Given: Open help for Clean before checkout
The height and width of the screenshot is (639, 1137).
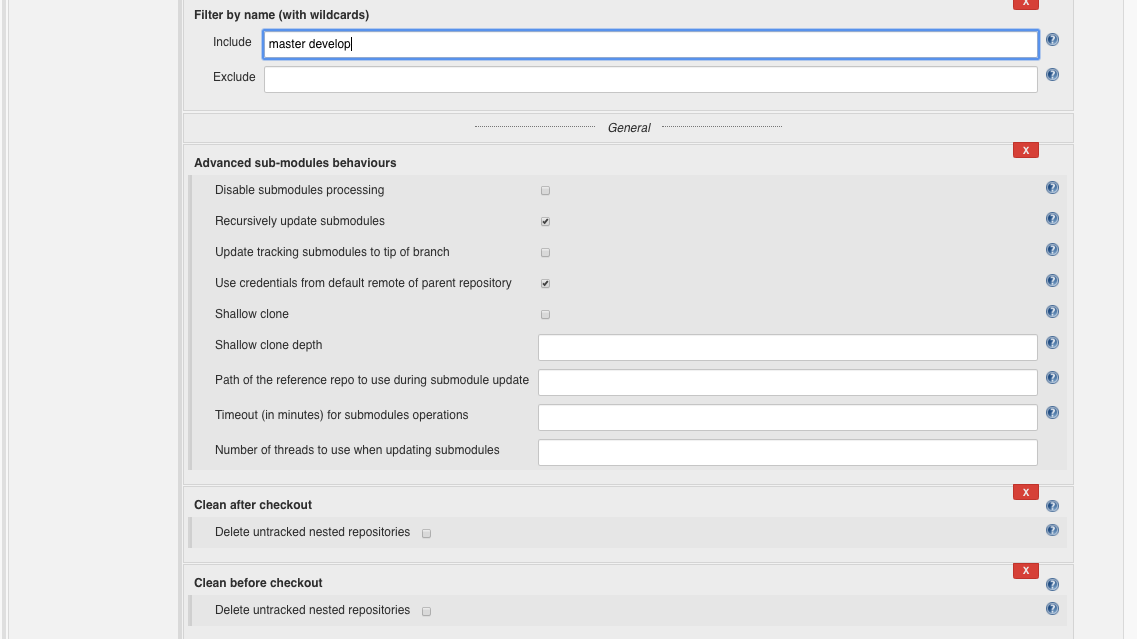Looking at the screenshot, I should [x=1052, y=584].
